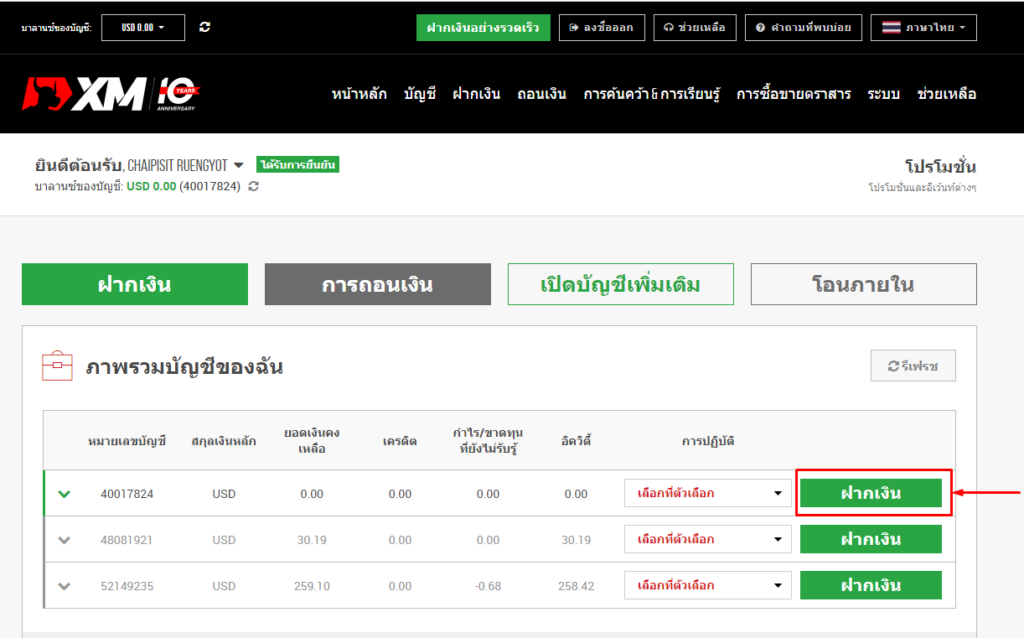Image resolution: width=1024 pixels, height=638 pixels.
Task: Expand account row 40017824 chevron
Action: point(65,494)
